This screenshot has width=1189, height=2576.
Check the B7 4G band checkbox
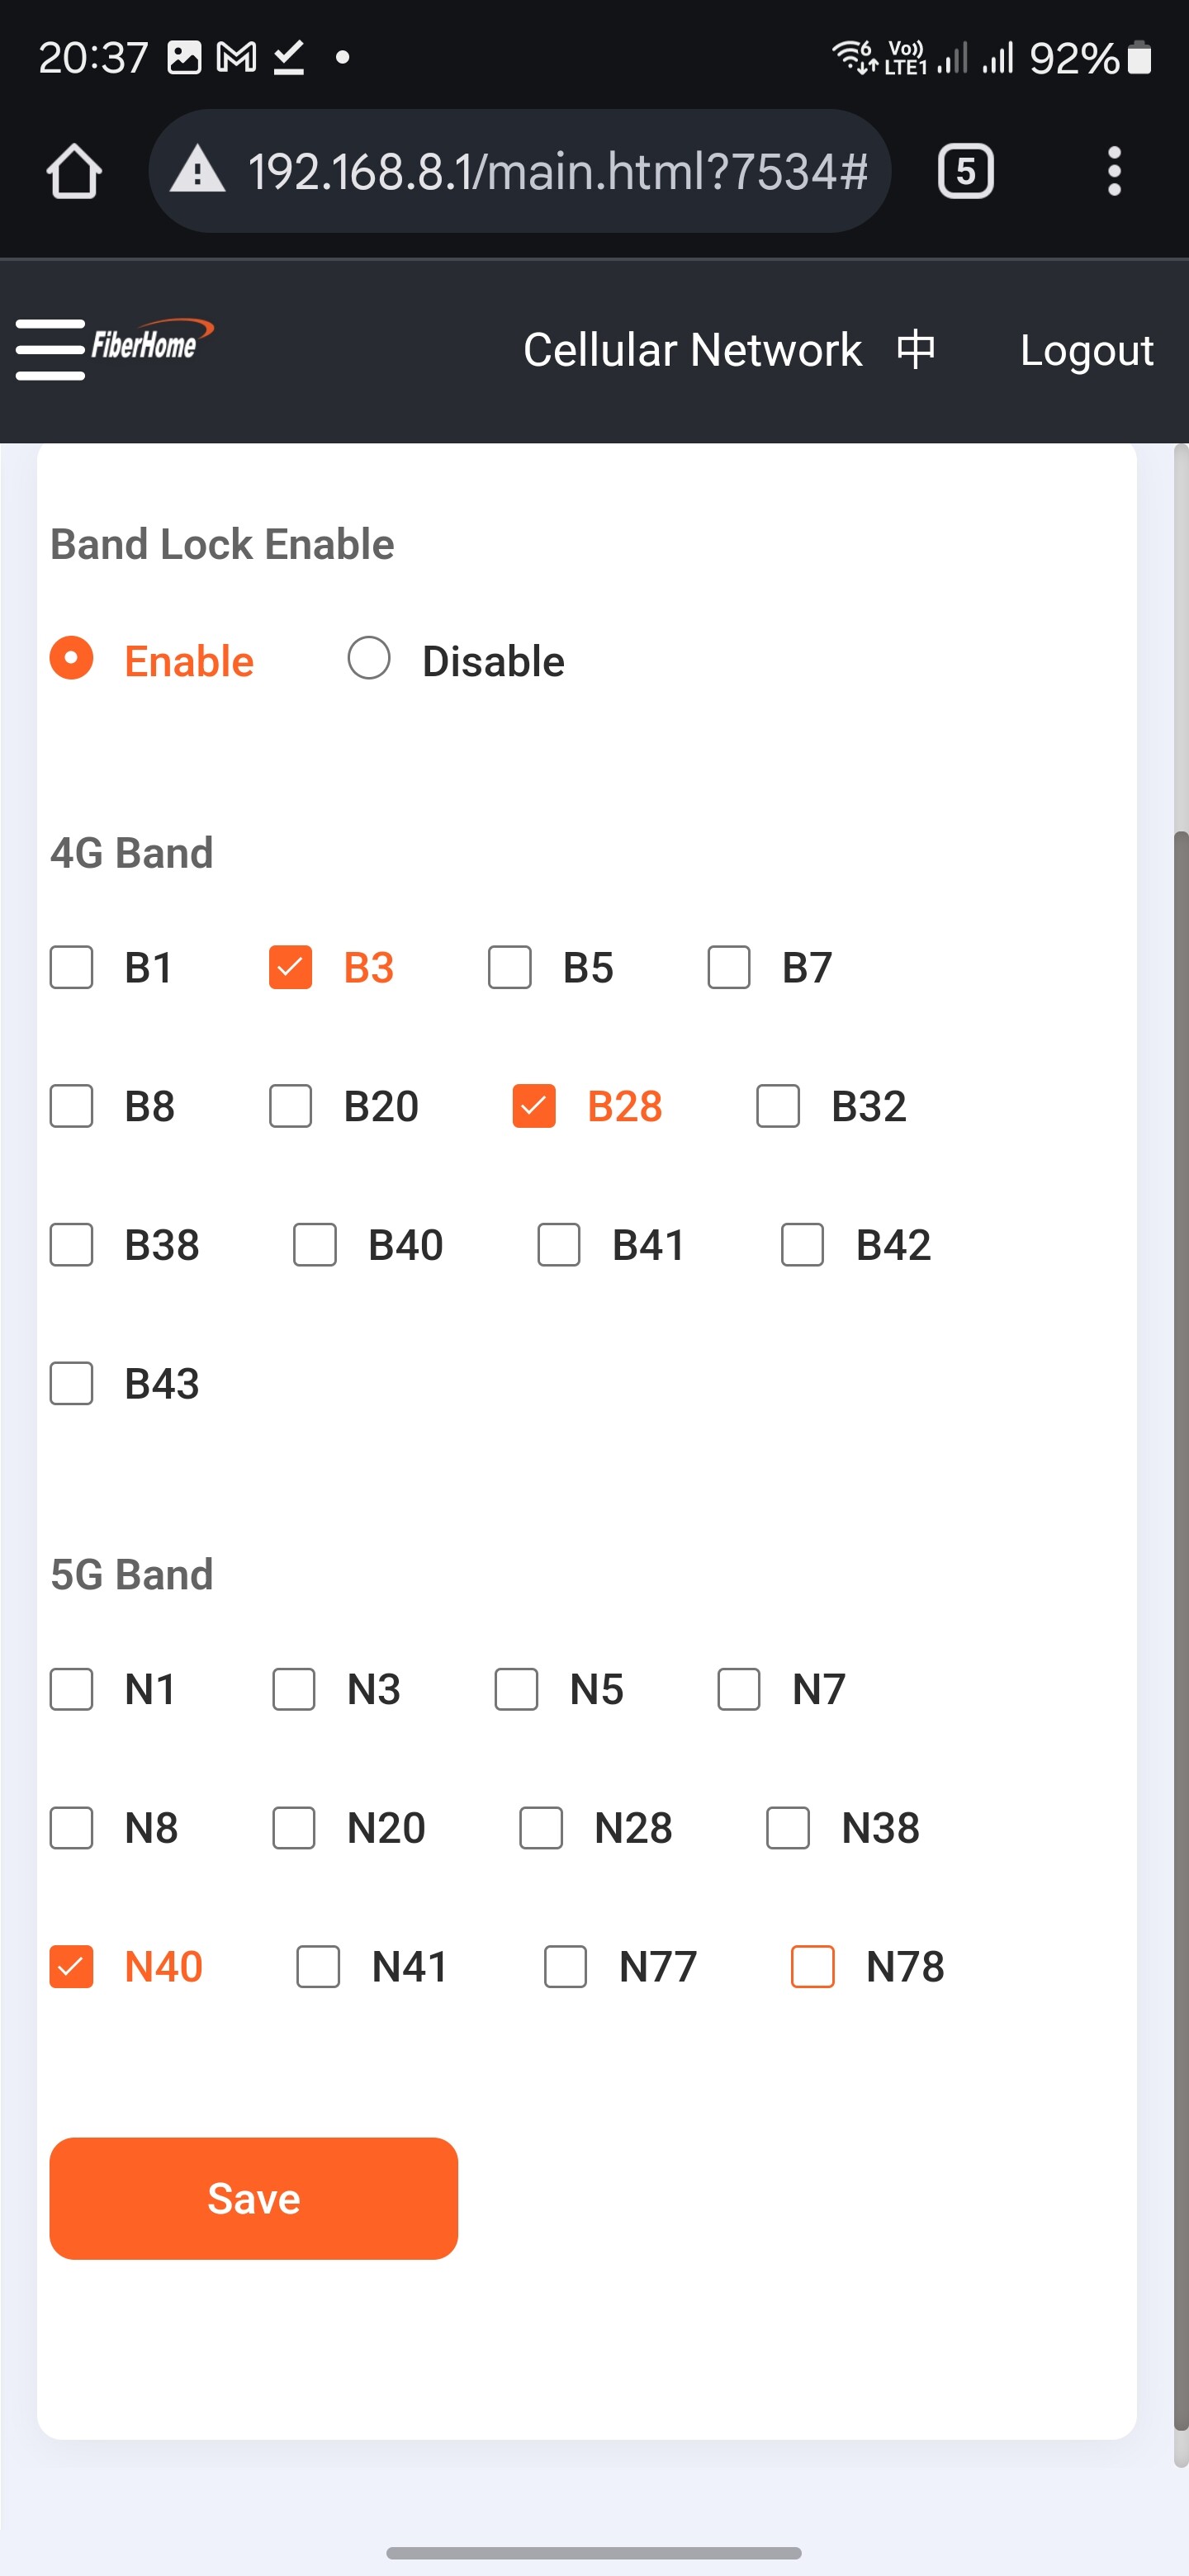(x=729, y=968)
